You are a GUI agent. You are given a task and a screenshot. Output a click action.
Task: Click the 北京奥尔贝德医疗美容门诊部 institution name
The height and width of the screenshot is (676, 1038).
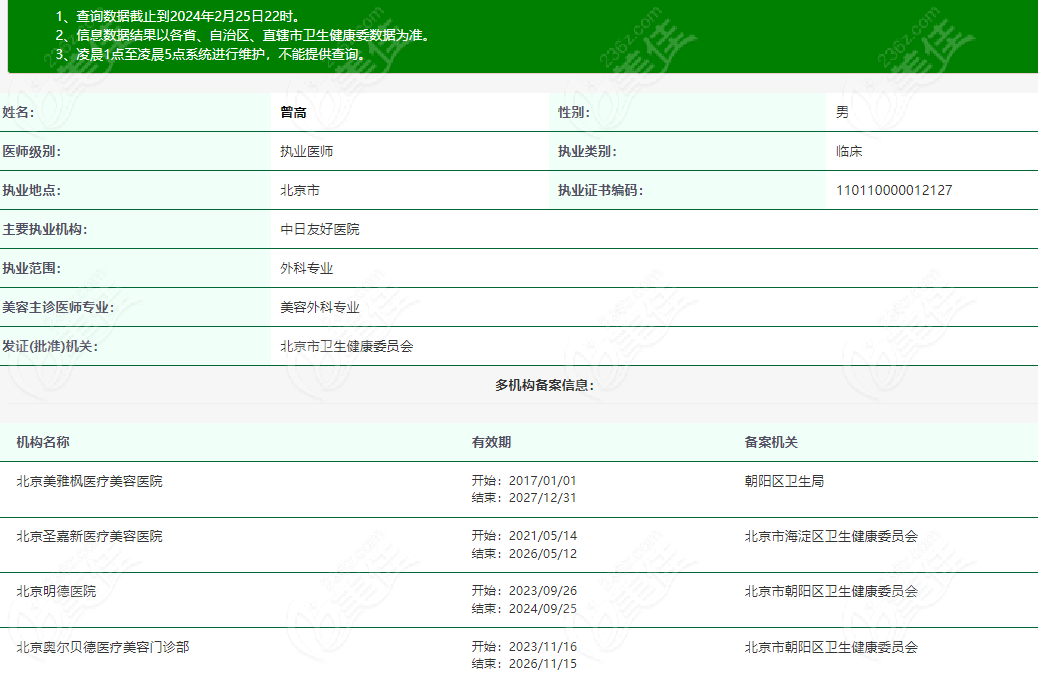point(102,647)
